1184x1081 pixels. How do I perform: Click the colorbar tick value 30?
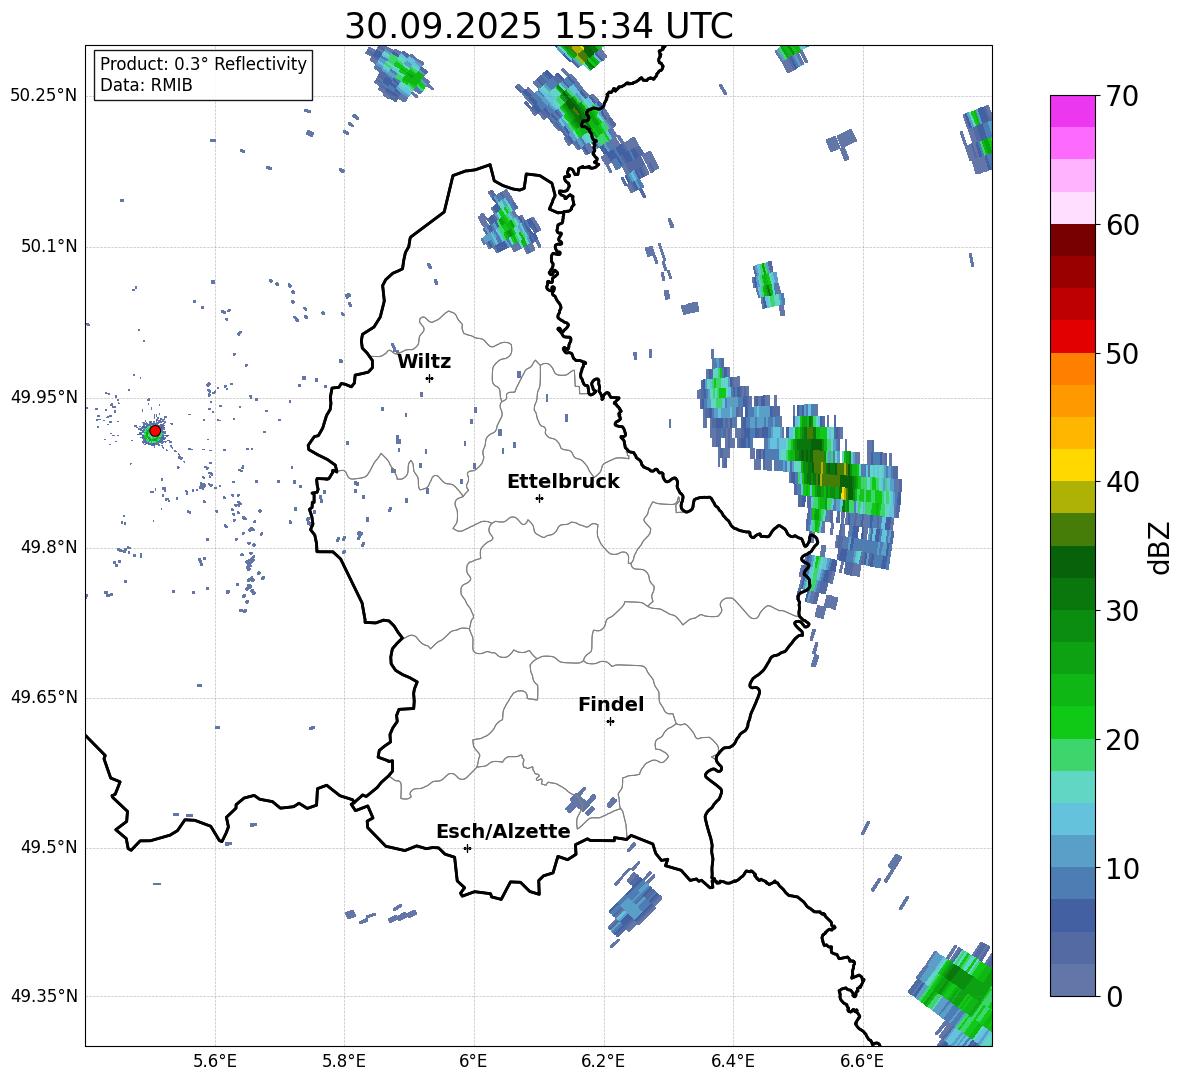pyautogui.click(x=1122, y=611)
